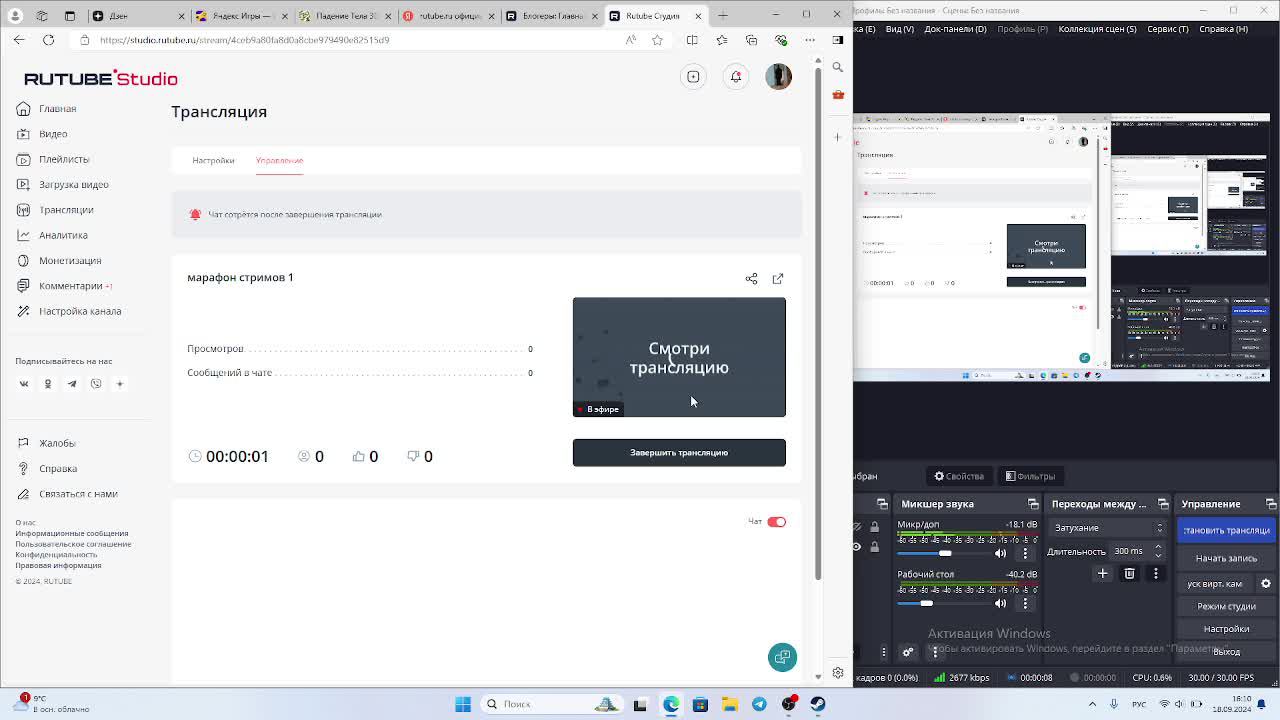The height and width of the screenshot is (720, 1280).
Task: Open virtual camera settings gear in OBS
Action: 1265,584
